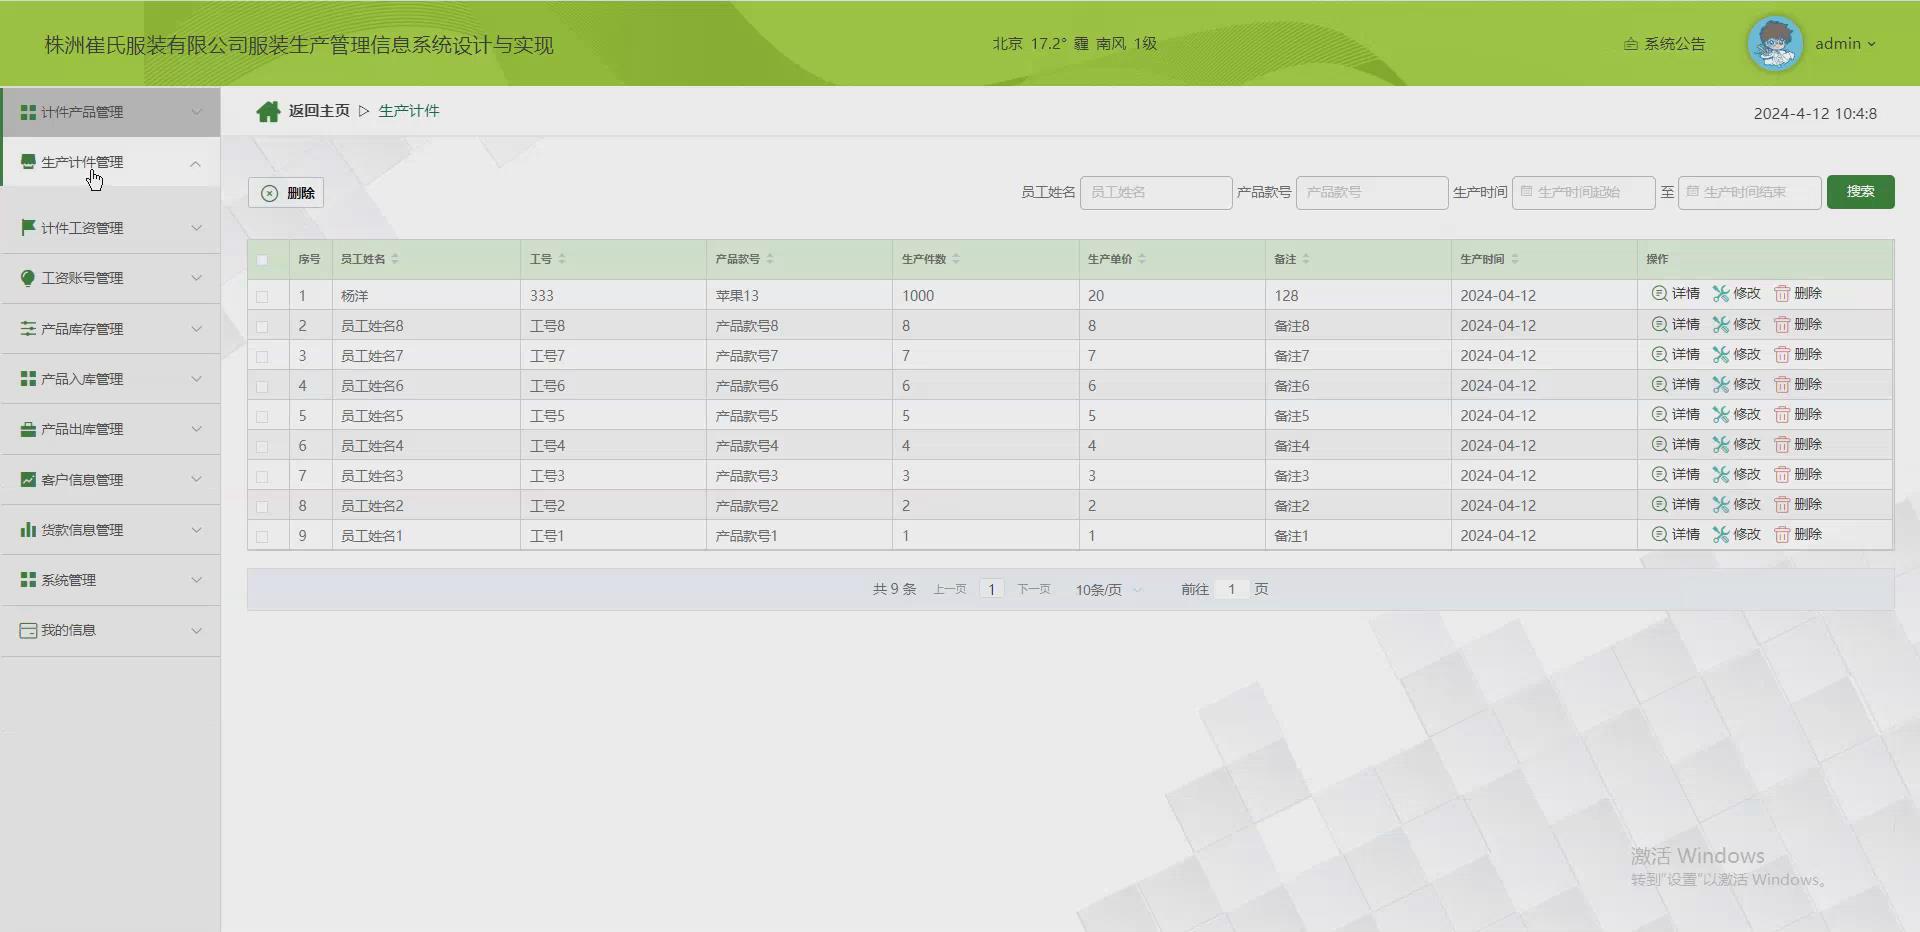Click 修改 for 员工姓名1

click(x=1736, y=534)
